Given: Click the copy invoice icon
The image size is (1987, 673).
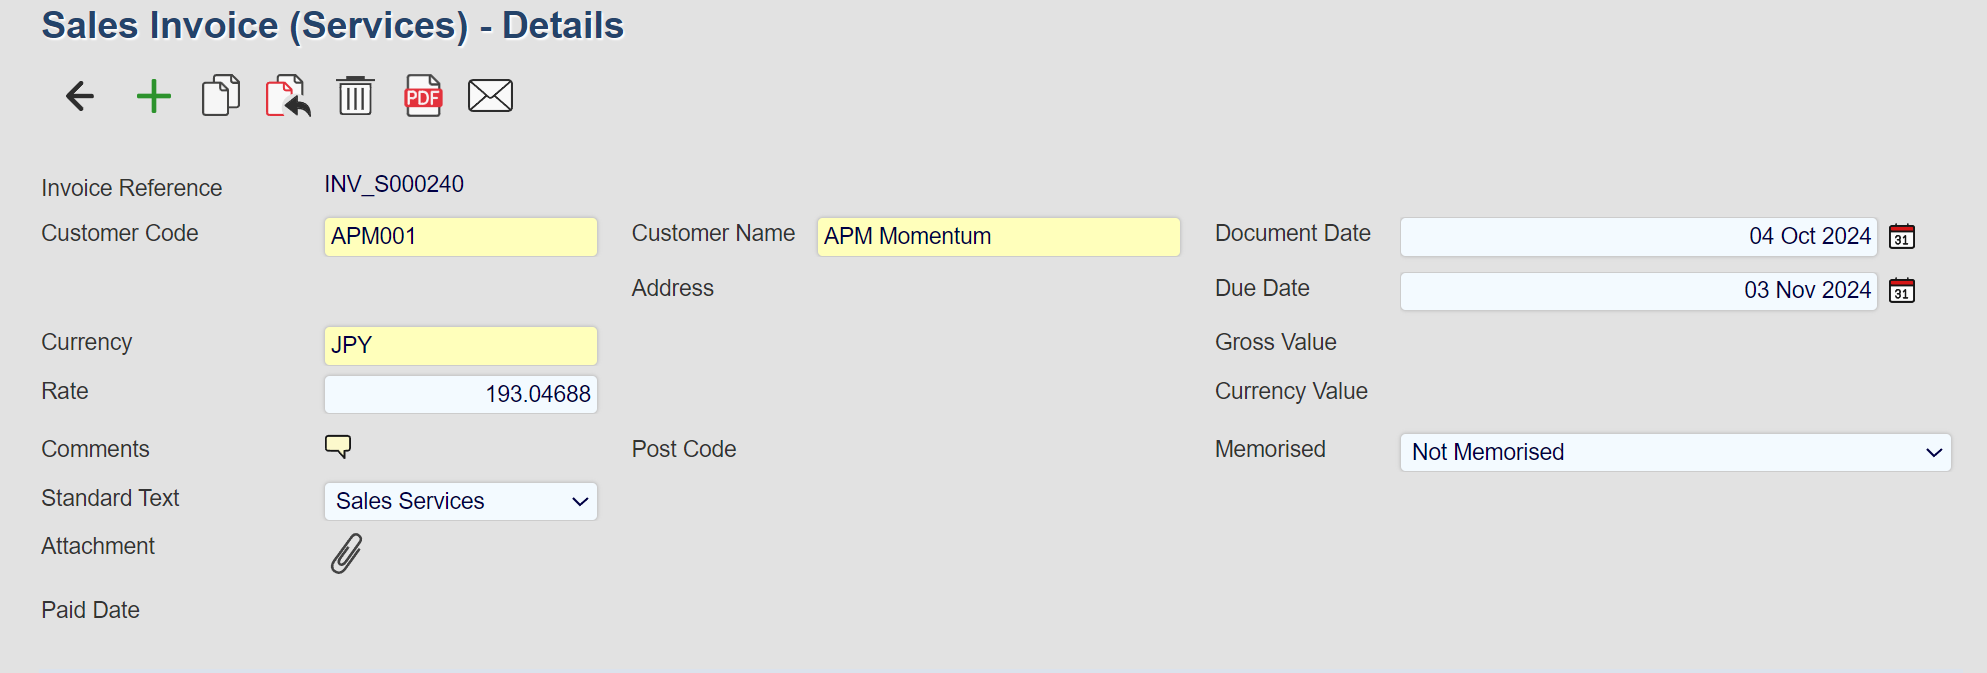Looking at the screenshot, I should (x=221, y=96).
